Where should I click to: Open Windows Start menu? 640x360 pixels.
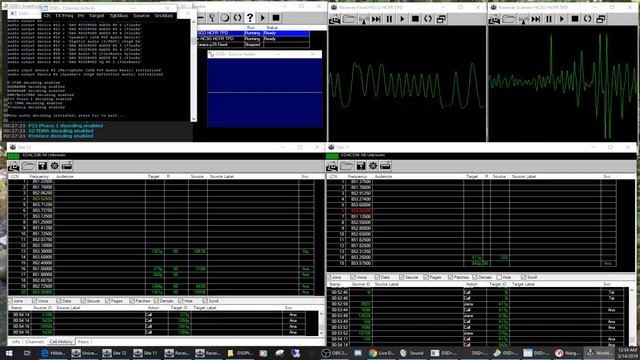click(9, 353)
